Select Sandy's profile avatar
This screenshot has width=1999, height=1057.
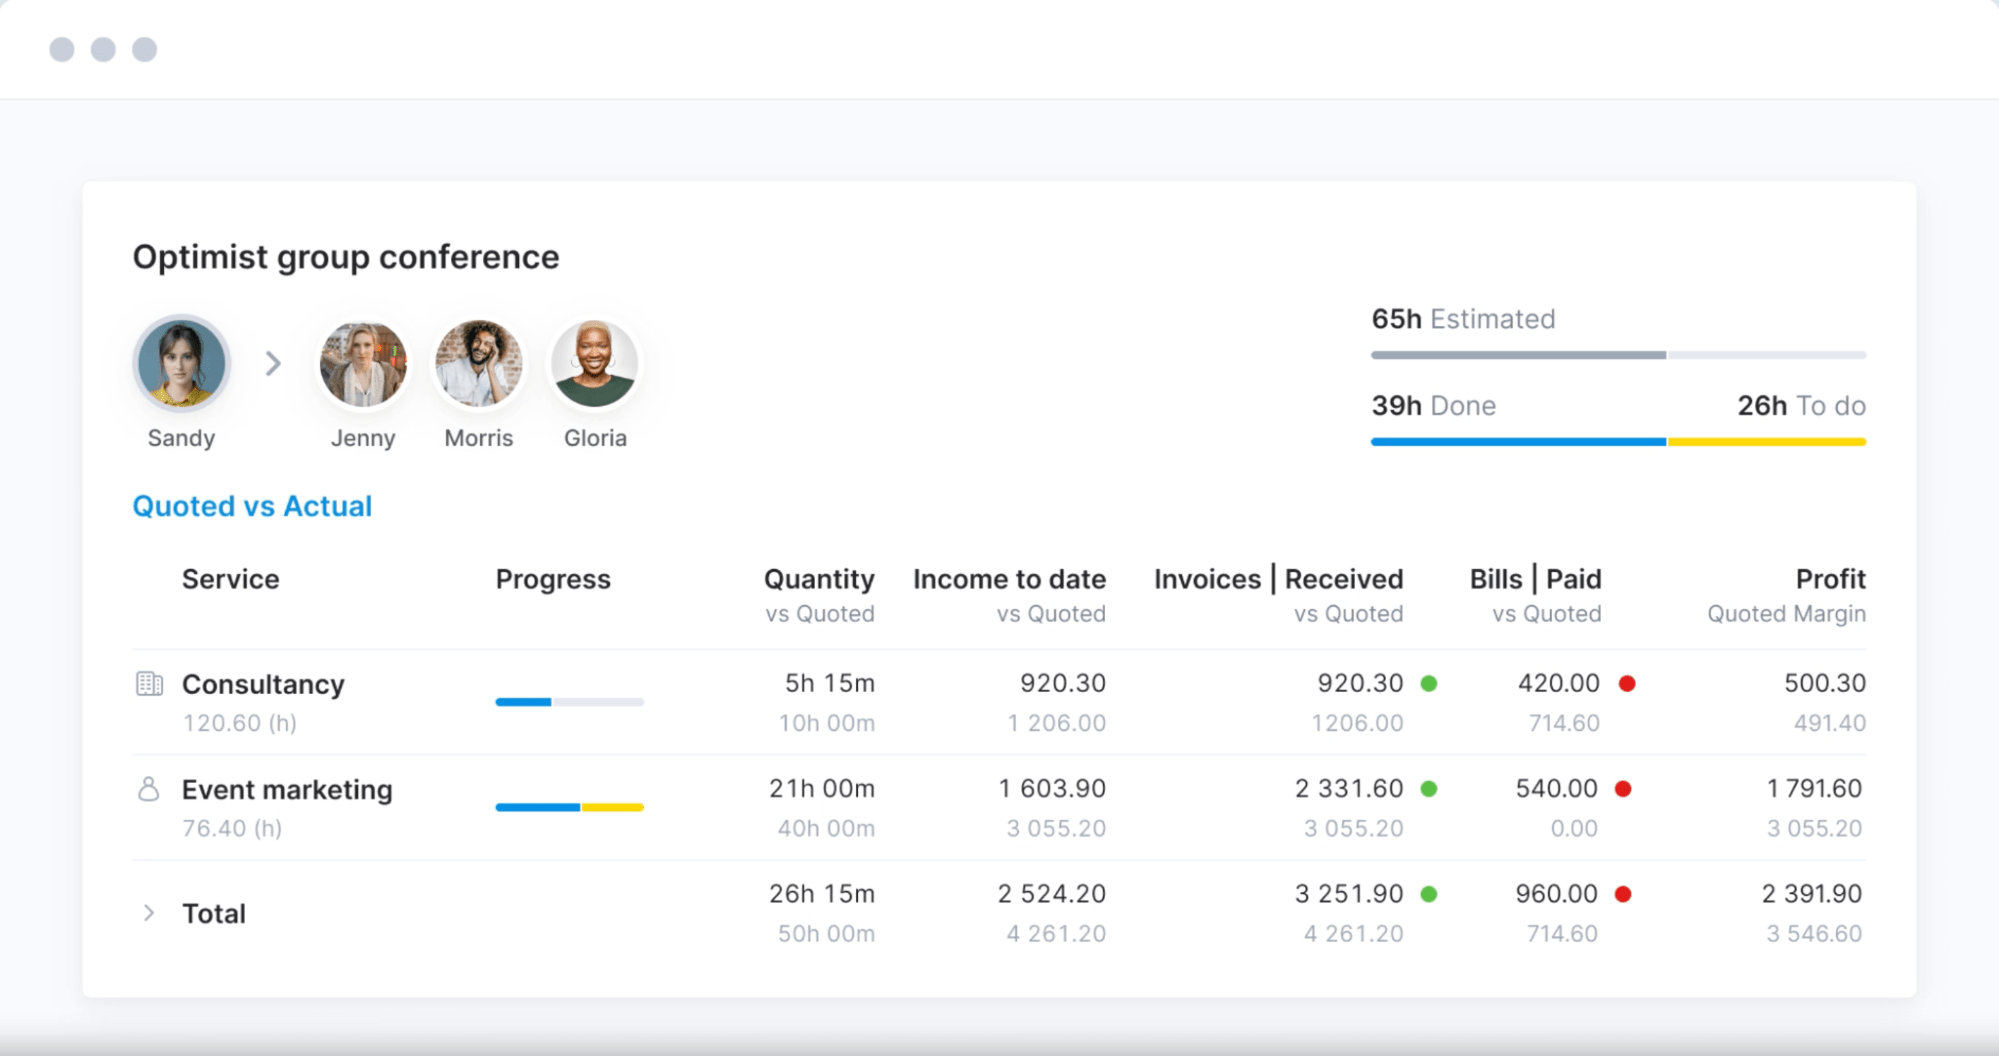tap(181, 363)
